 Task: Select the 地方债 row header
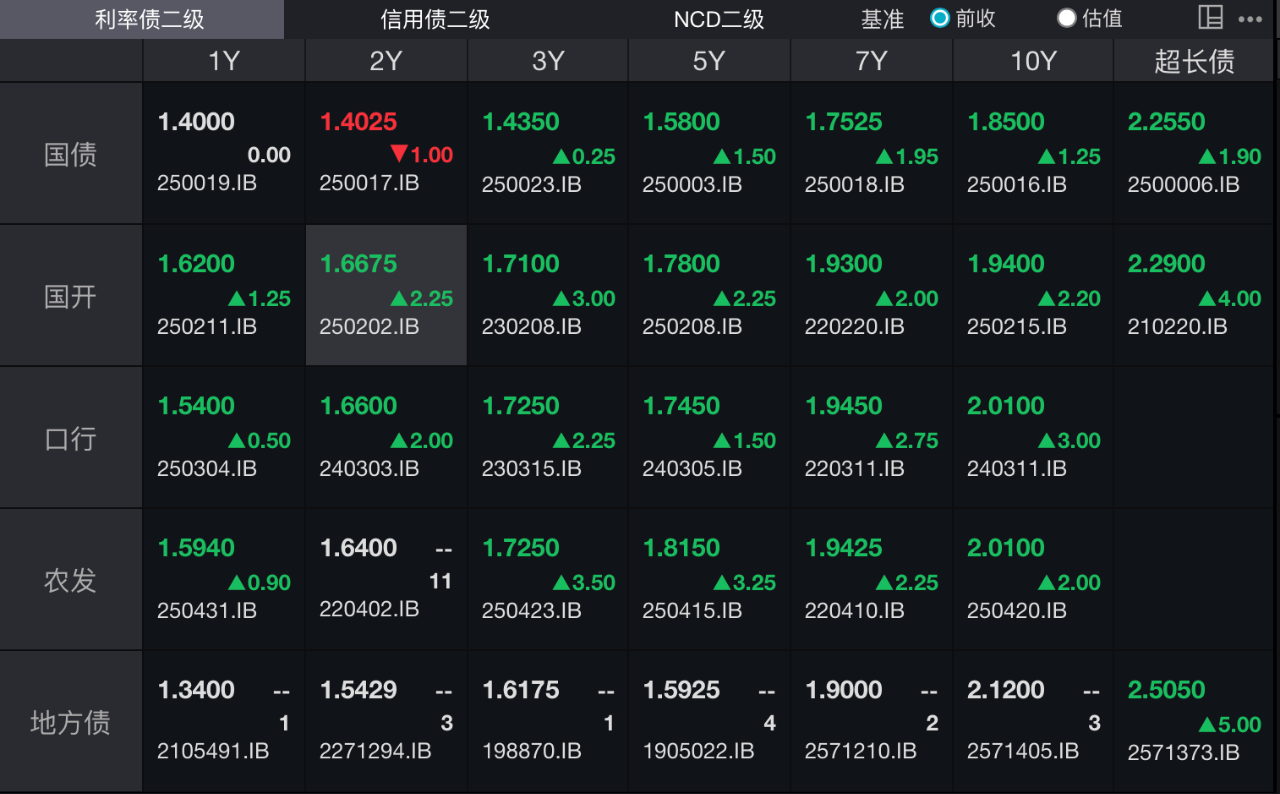pyautogui.click(x=70, y=722)
